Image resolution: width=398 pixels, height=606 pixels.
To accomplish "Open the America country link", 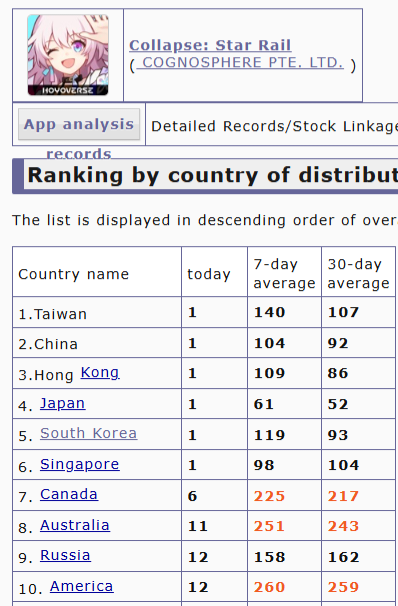I will click(82, 586).
